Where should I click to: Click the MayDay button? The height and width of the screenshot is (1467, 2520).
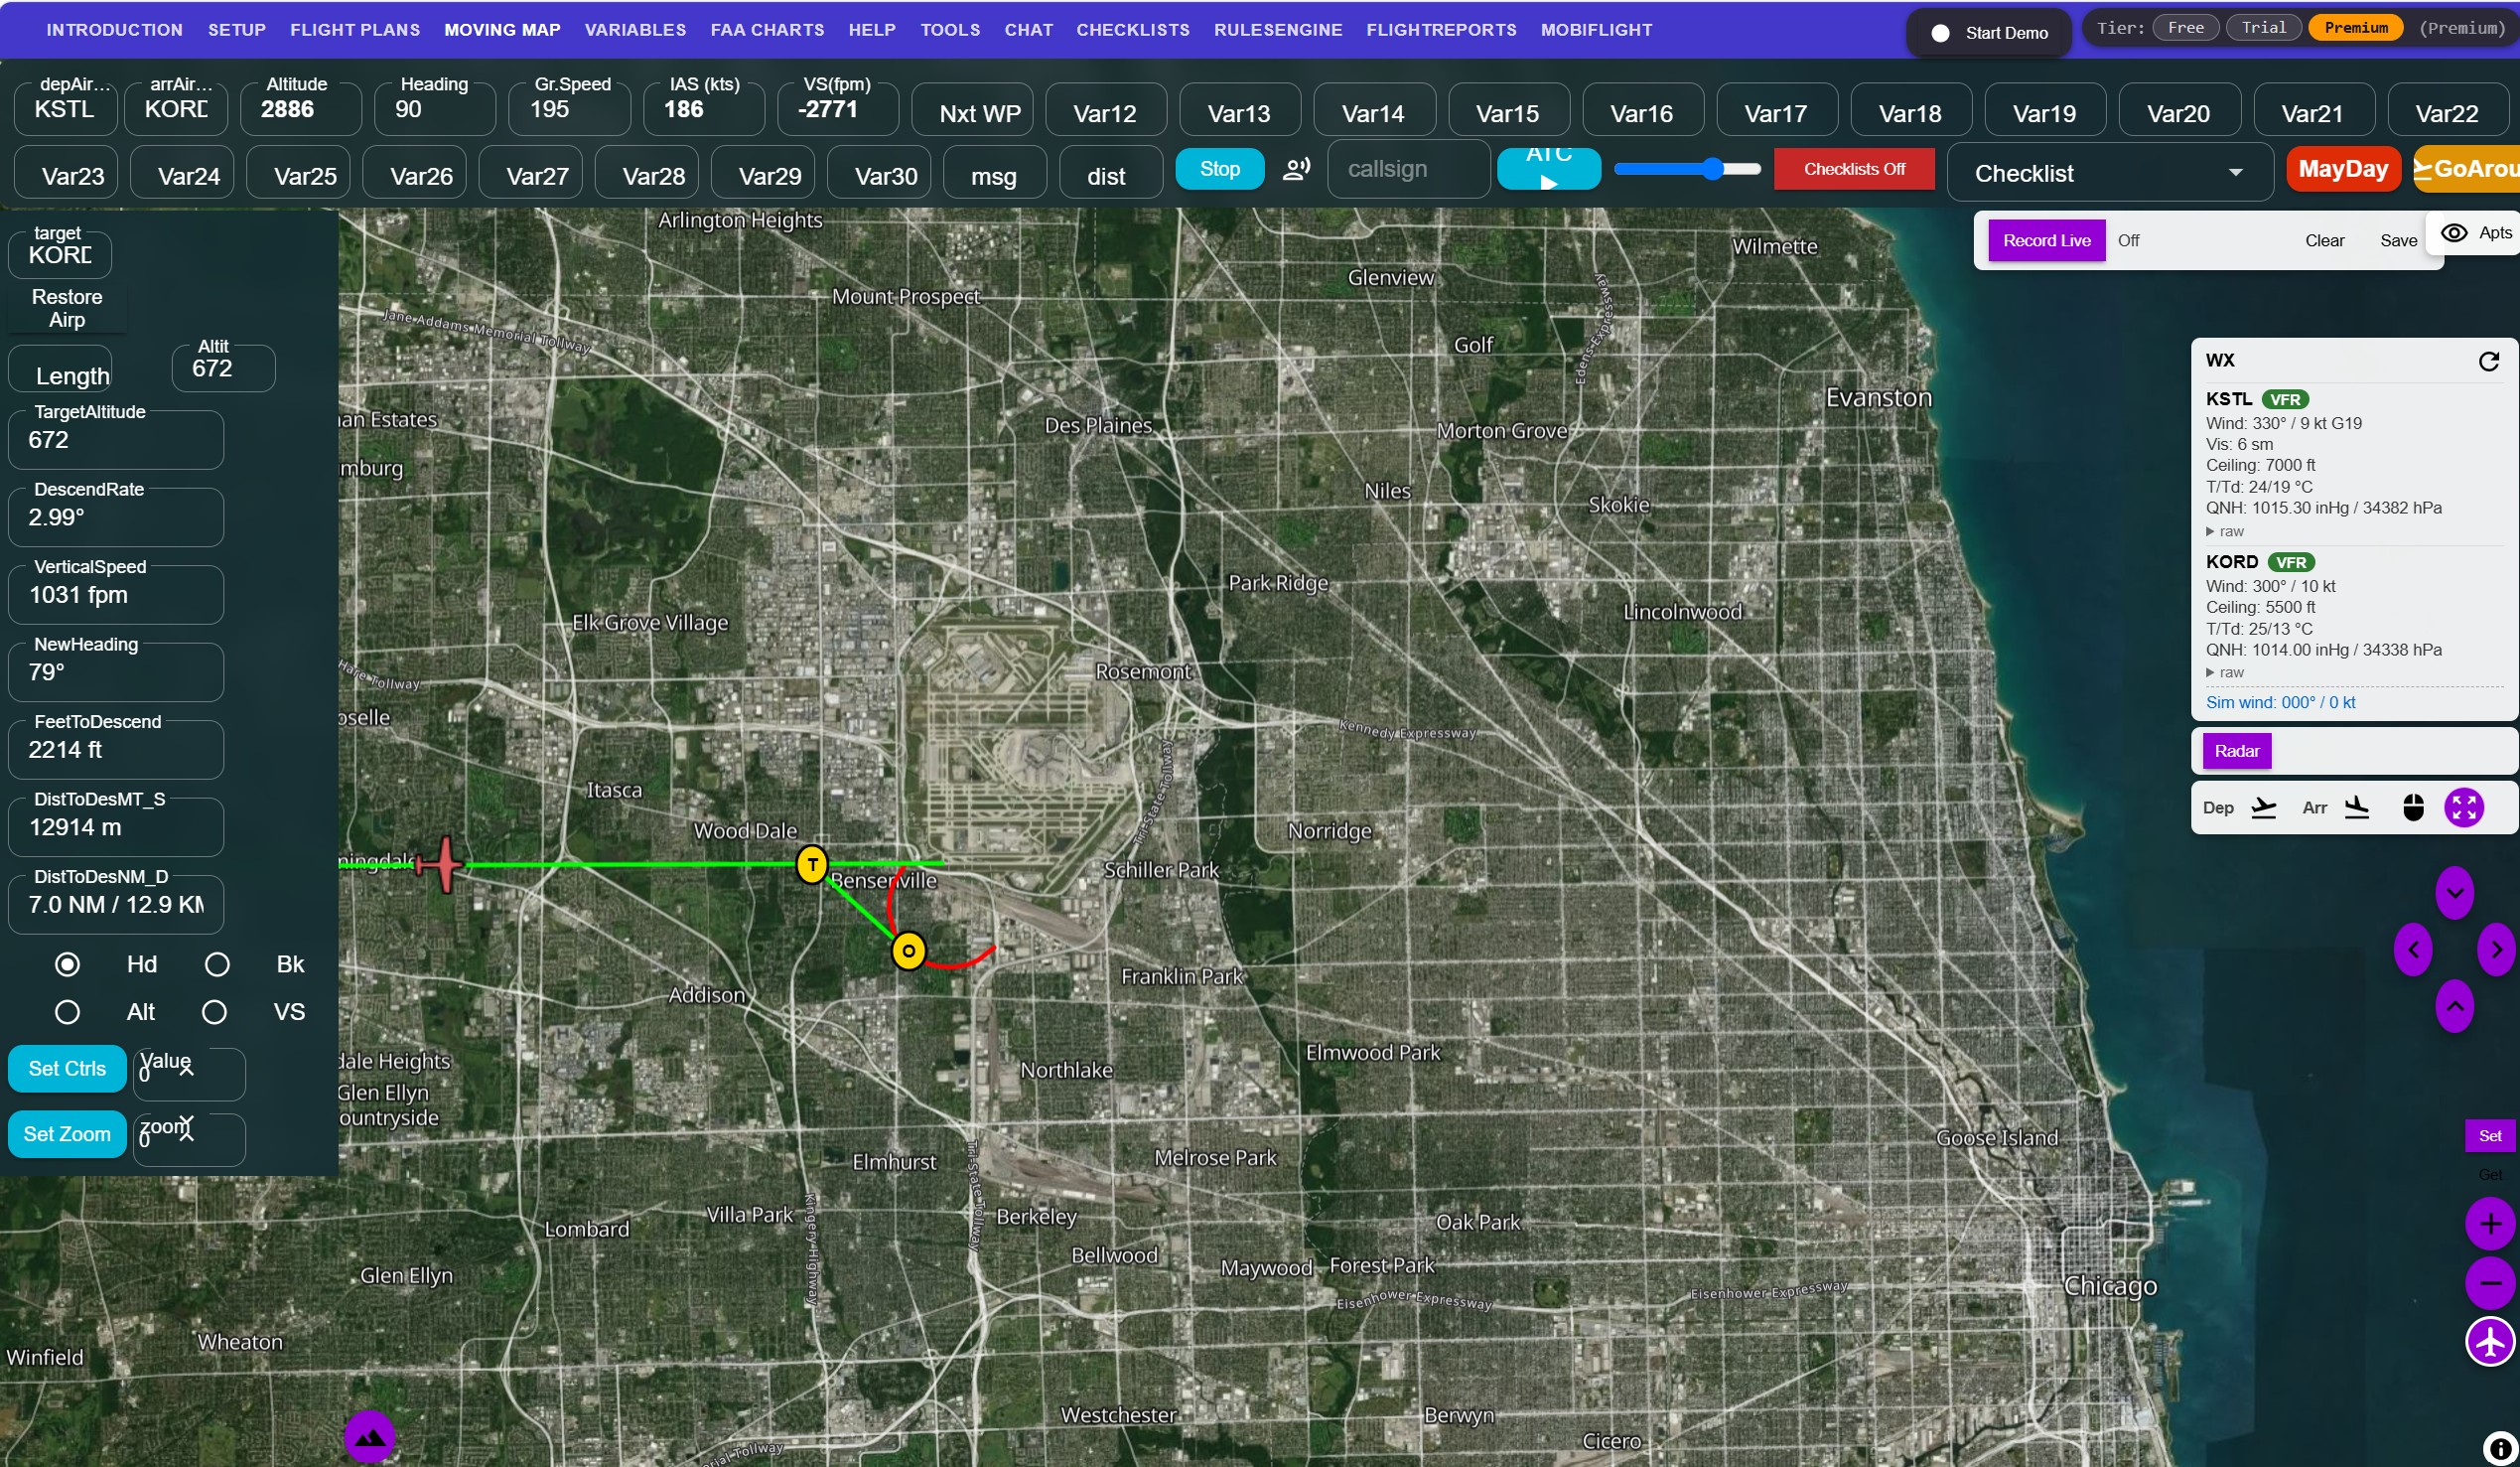[2342, 169]
